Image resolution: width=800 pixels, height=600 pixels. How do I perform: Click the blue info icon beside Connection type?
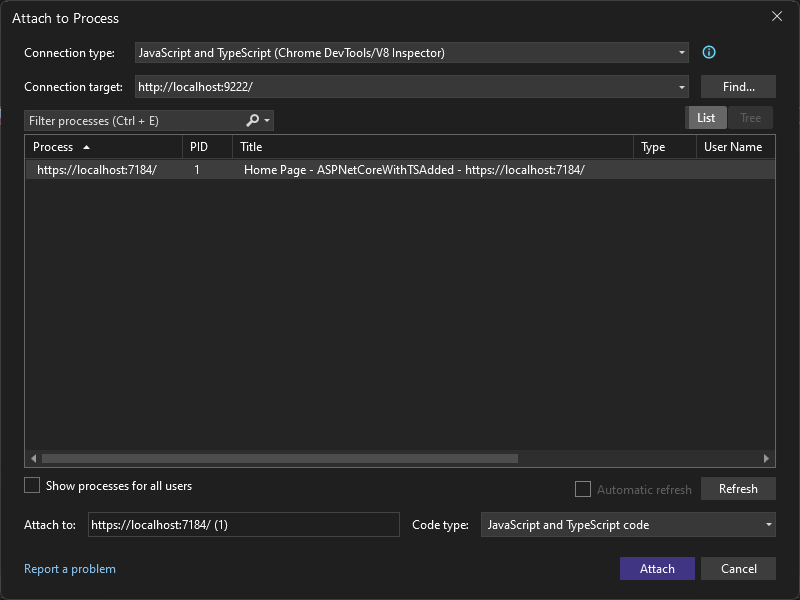pyautogui.click(x=709, y=52)
